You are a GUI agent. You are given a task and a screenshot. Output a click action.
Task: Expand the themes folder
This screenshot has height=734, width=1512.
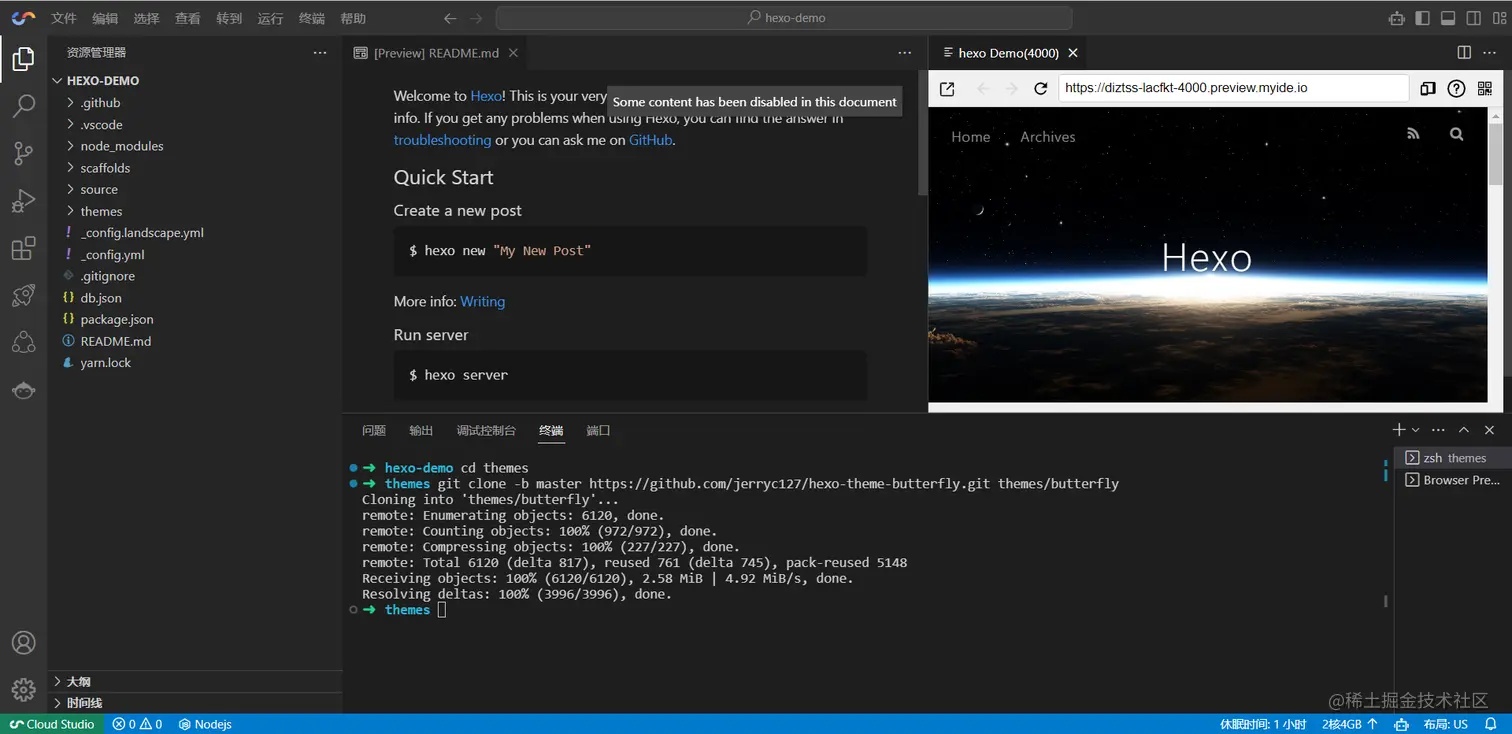point(195,211)
